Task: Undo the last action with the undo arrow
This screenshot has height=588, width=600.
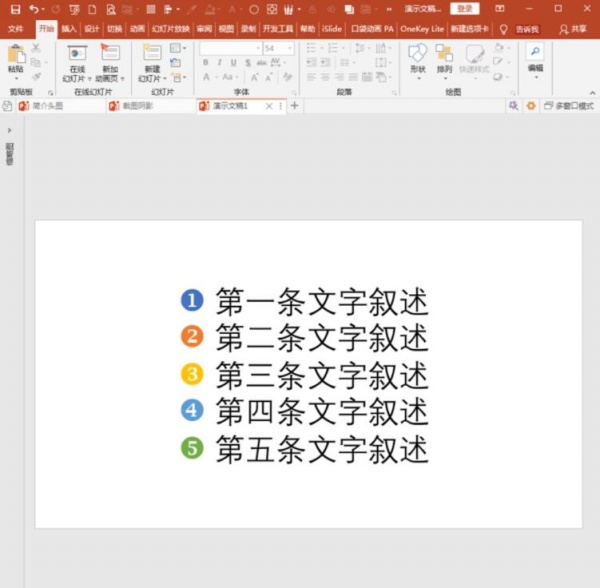Action: [34, 9]
